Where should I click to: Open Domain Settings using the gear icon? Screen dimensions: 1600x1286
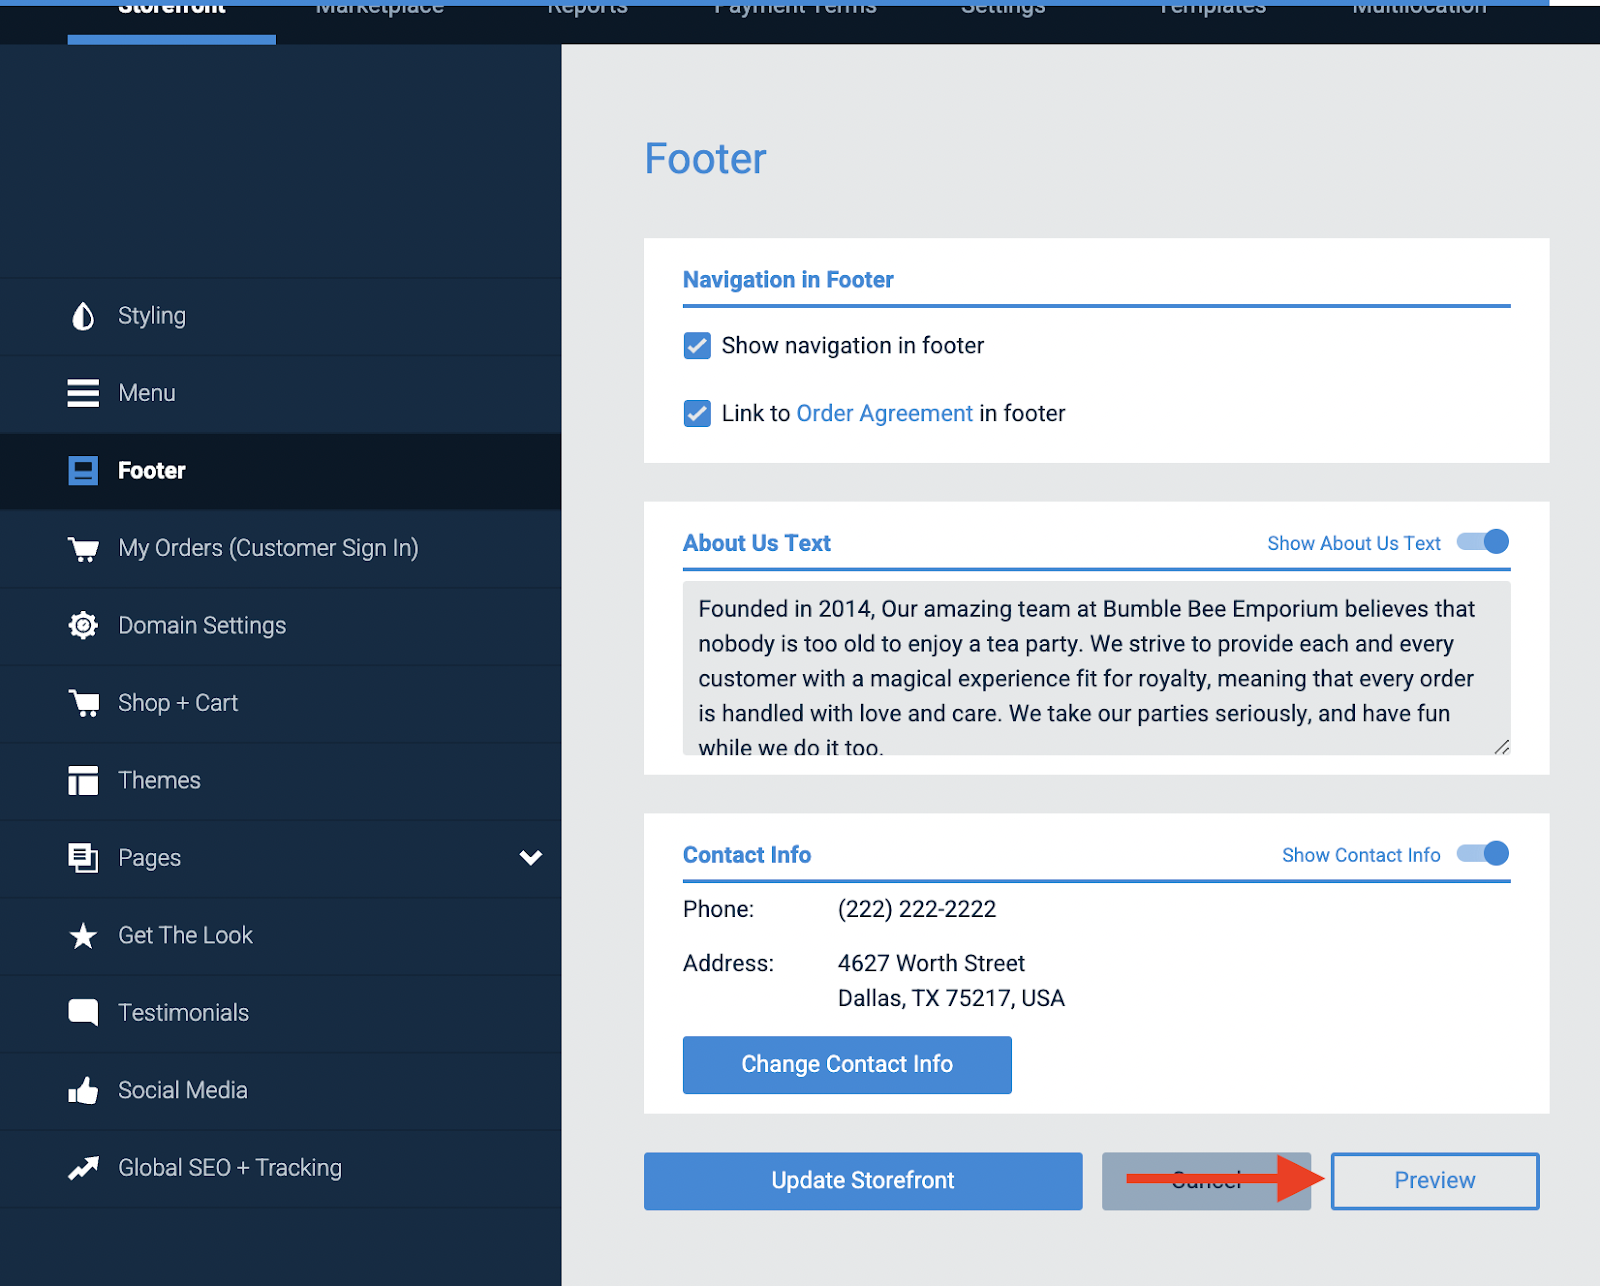pos(84,625)
